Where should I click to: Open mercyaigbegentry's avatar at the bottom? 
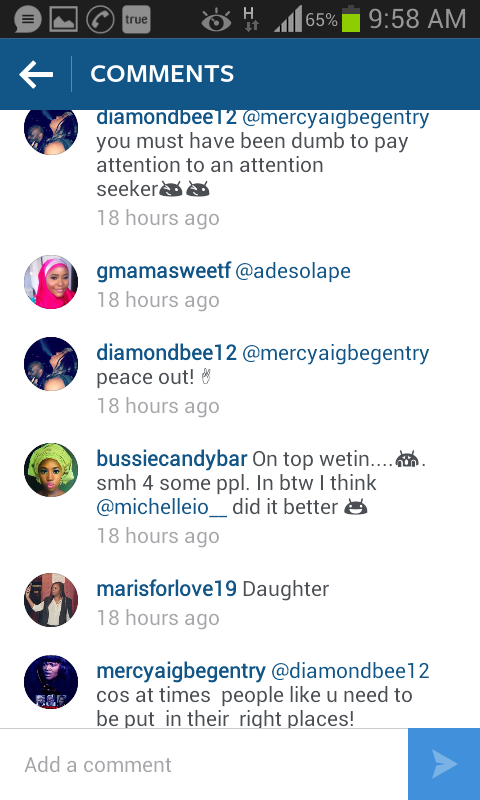coord(51,682)
